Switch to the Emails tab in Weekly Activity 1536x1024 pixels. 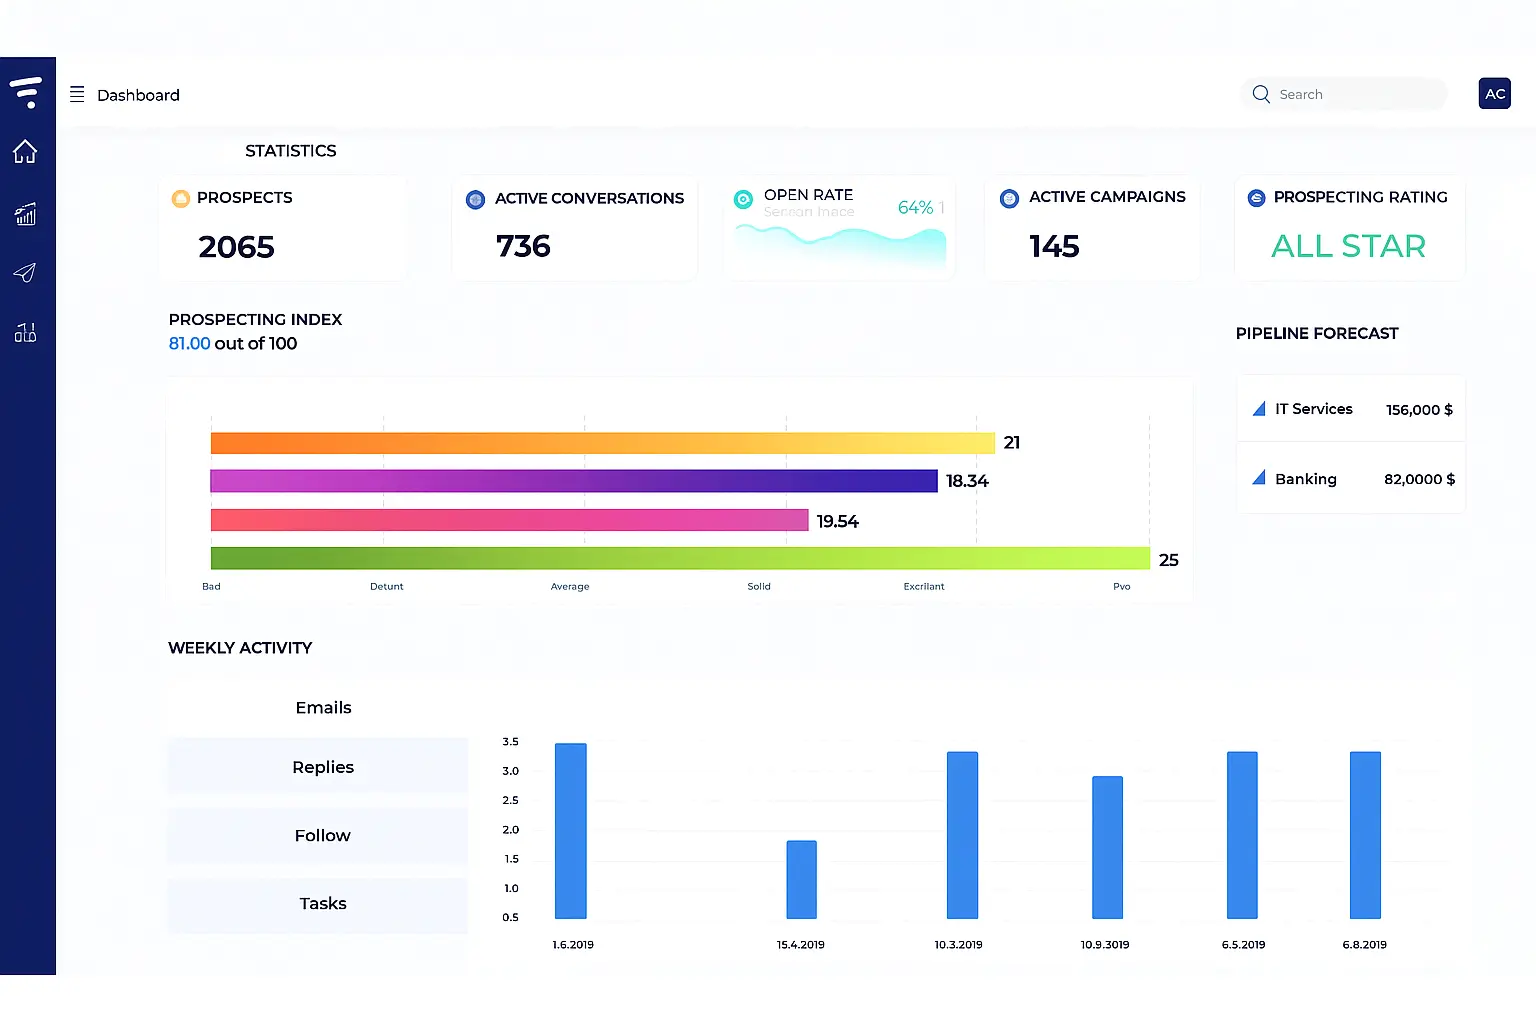coord(322,707)
